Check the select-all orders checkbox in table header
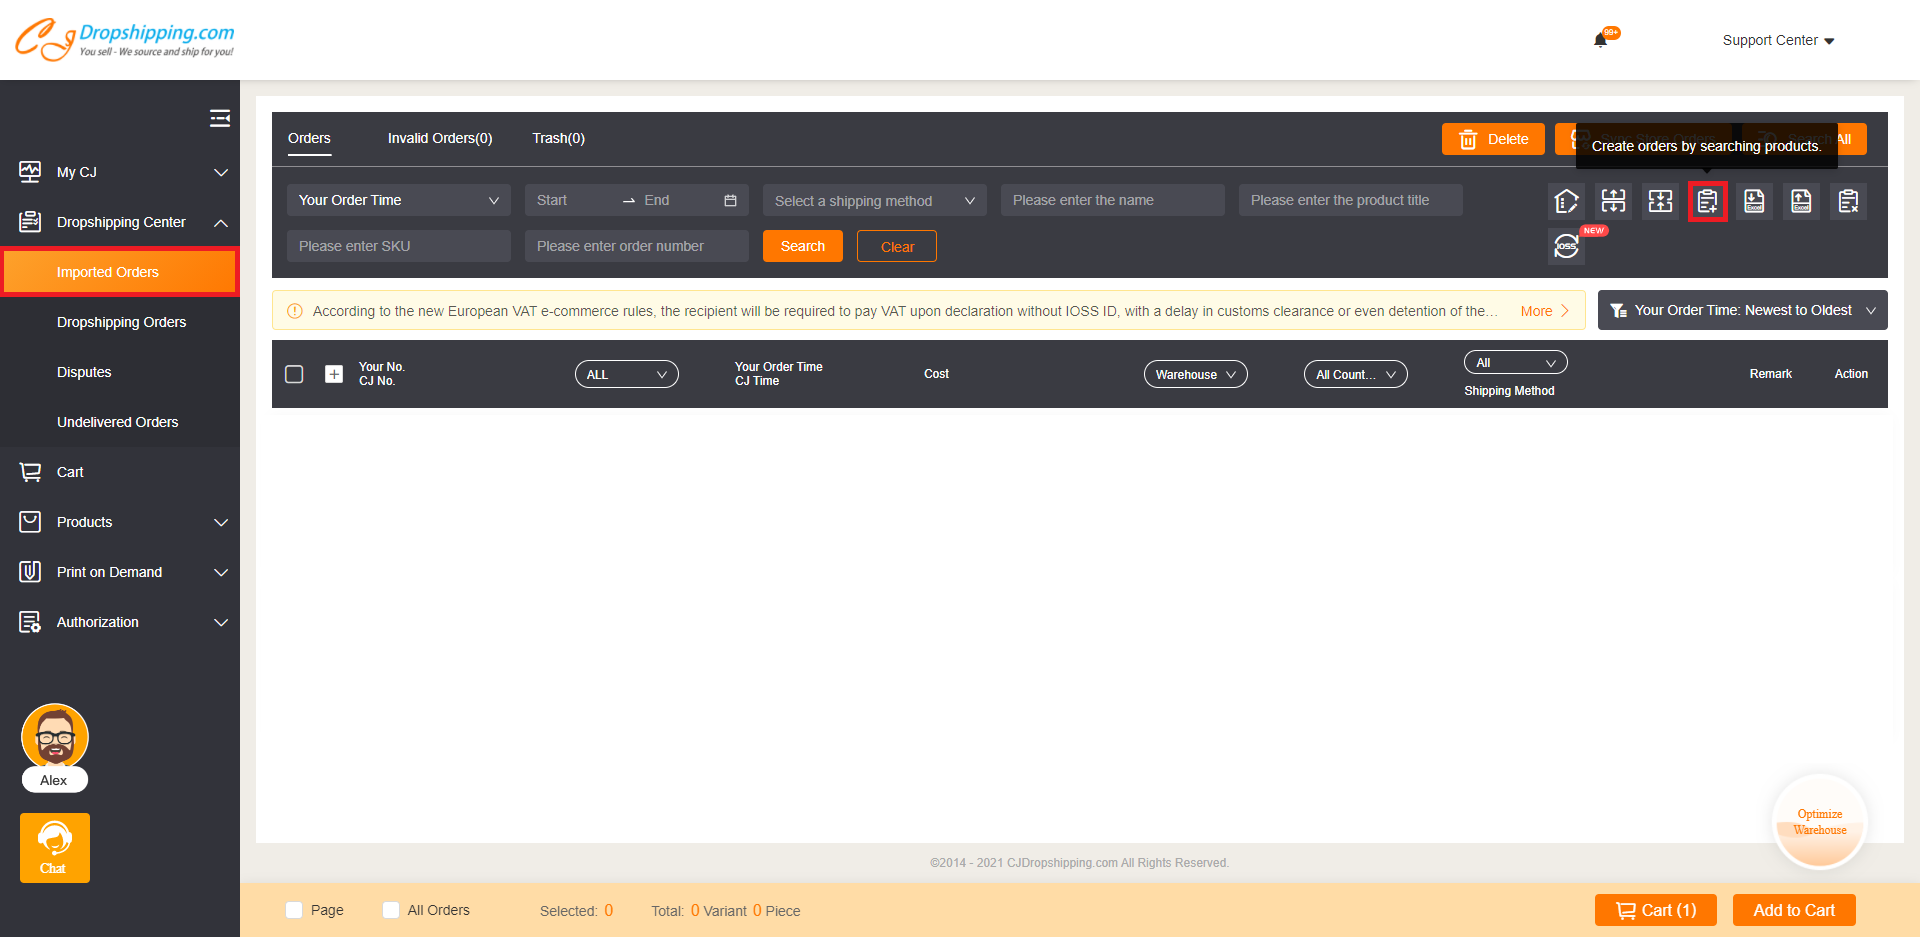Screen dimensions: 1920x937 294,373
